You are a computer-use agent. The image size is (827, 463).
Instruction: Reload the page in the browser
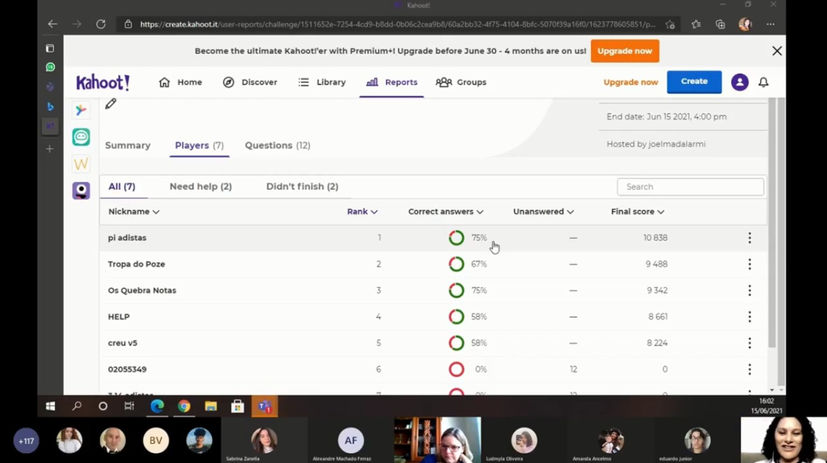click(x=101, y=24)
